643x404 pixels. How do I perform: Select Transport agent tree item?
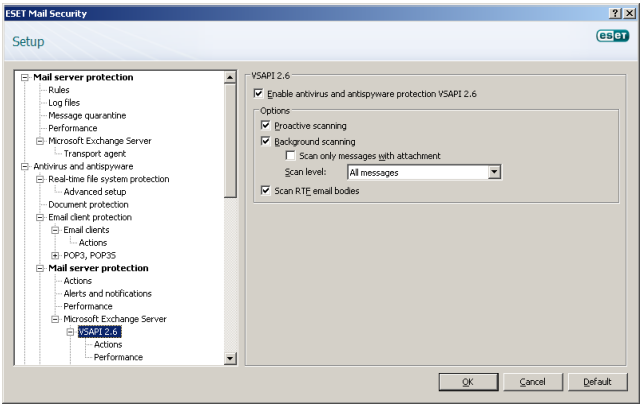point(95,153)
